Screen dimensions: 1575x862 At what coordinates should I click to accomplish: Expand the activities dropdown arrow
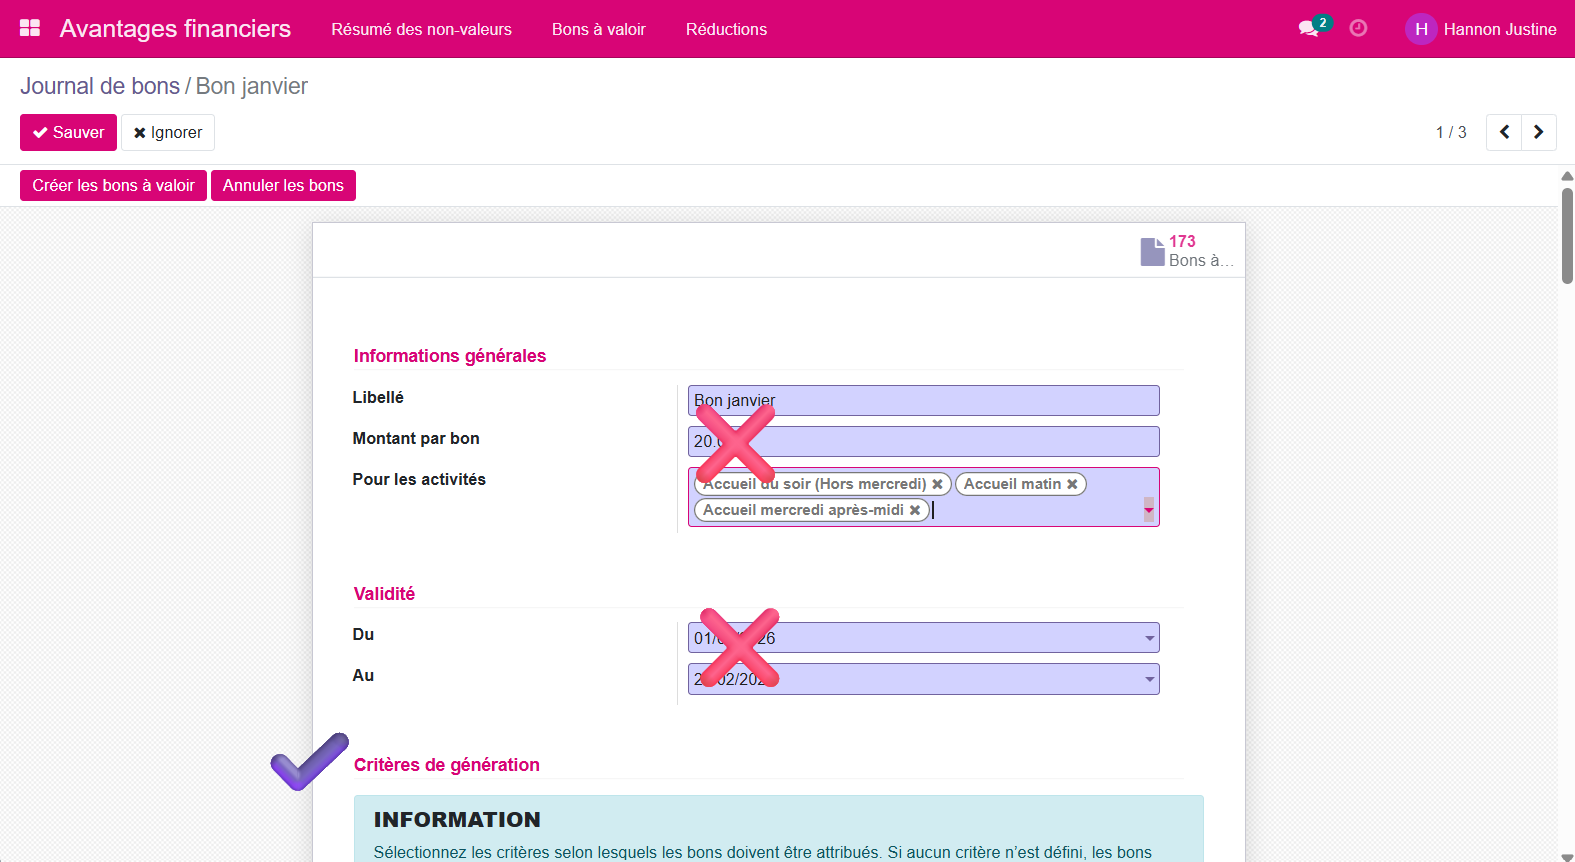pos(1149,510)
